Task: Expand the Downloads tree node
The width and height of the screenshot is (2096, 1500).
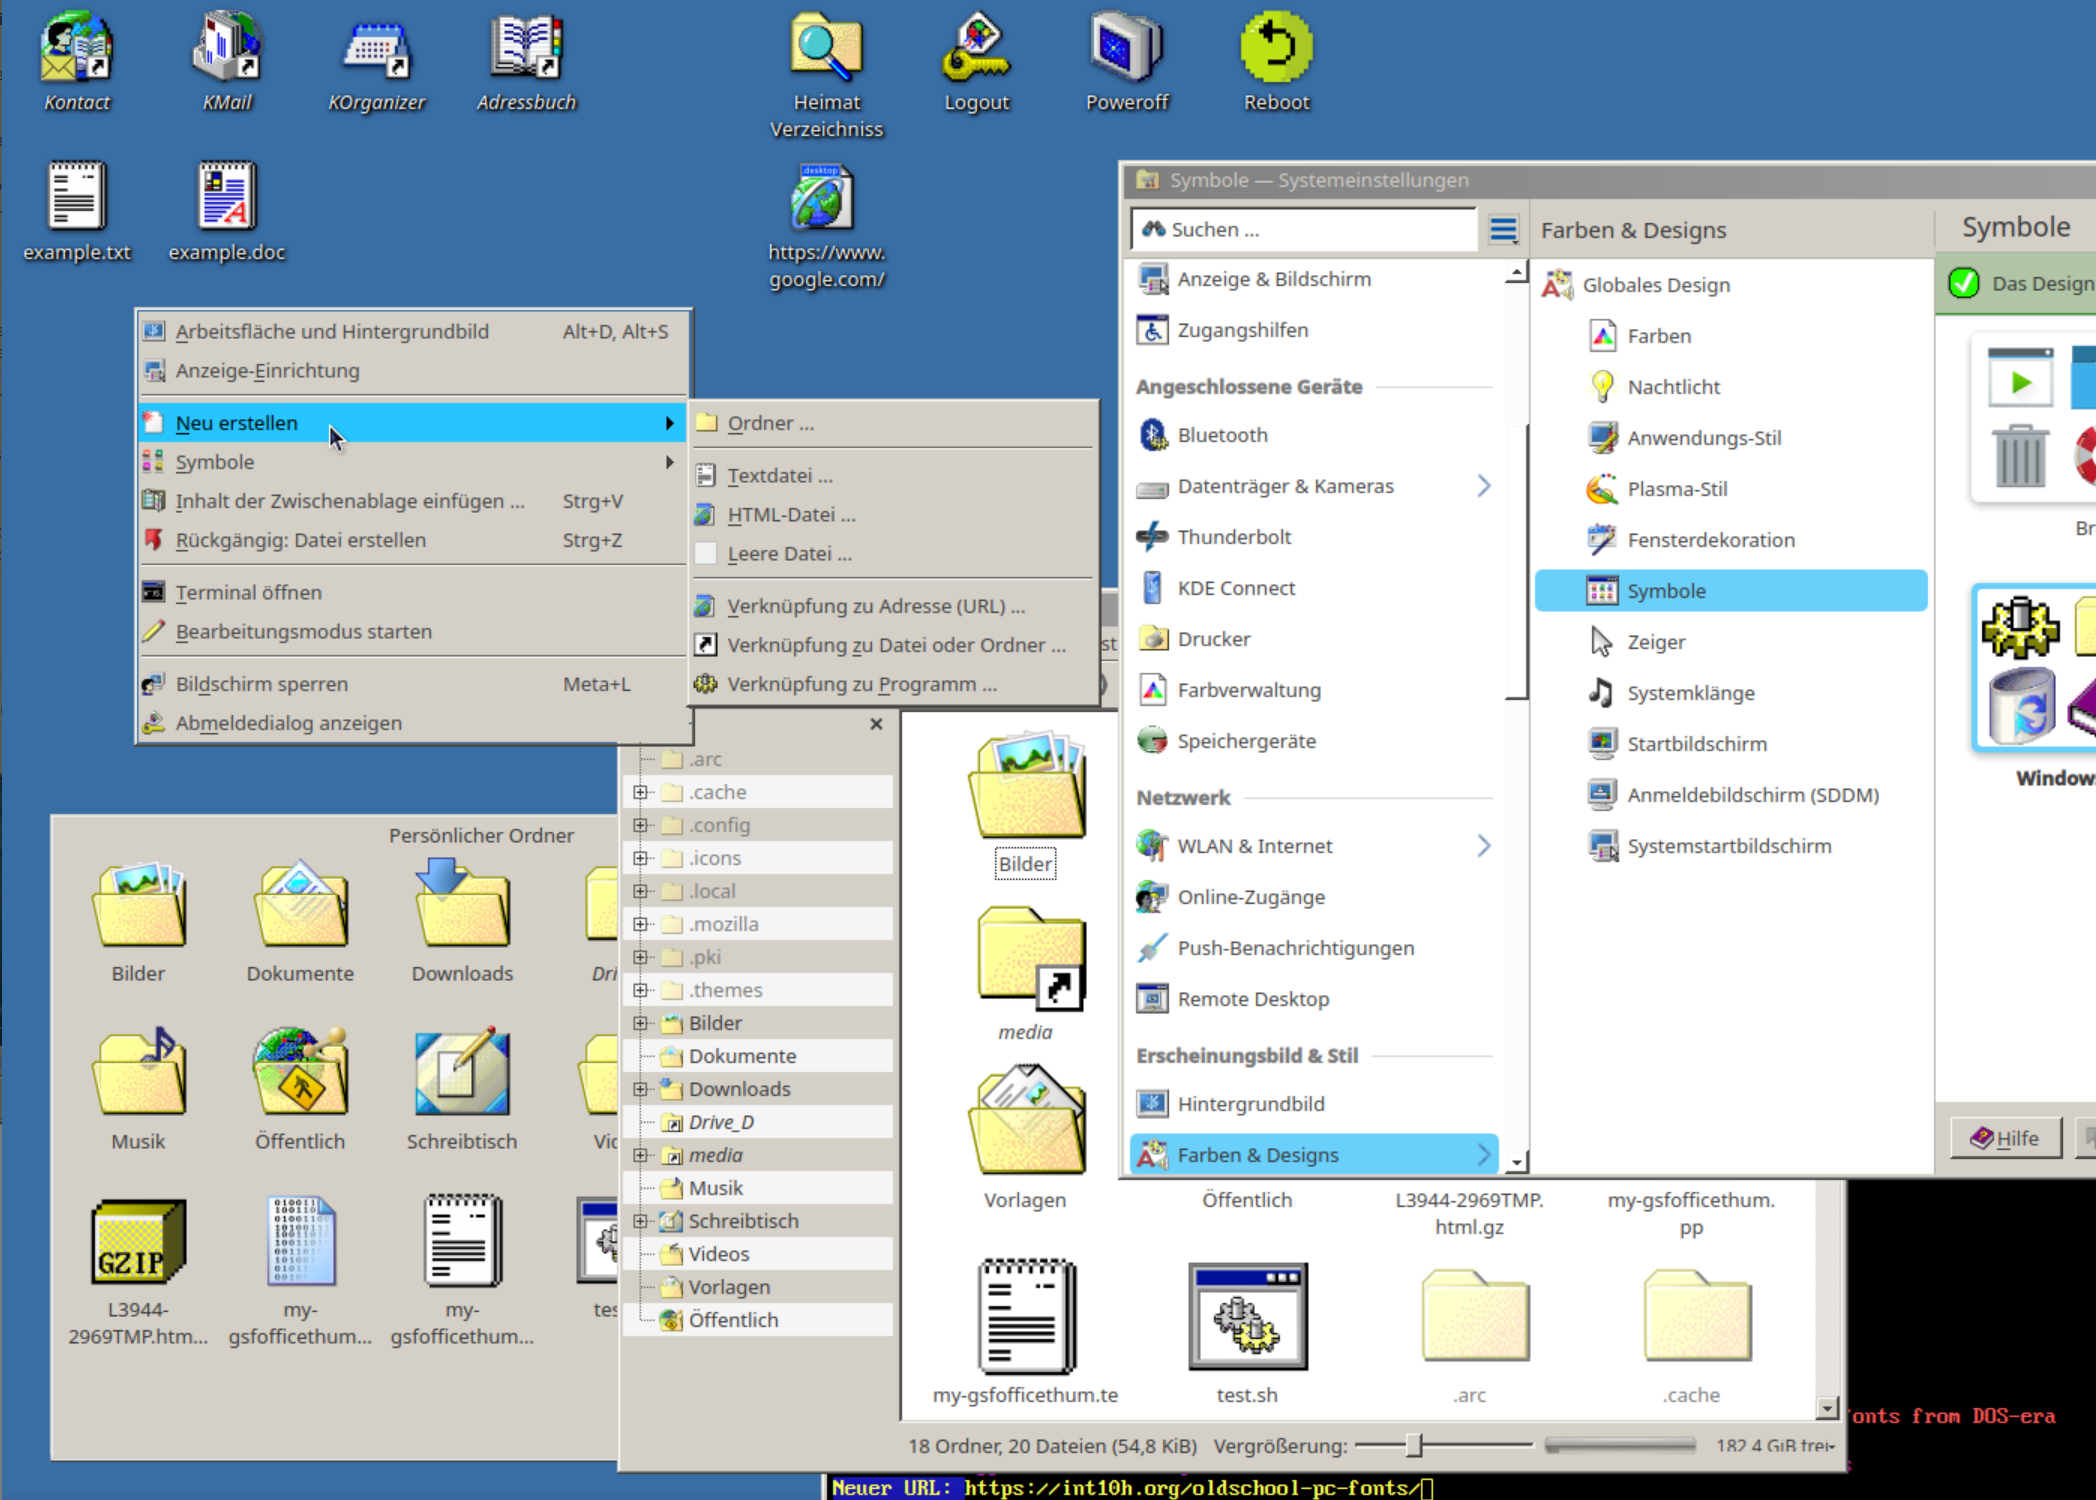Action: tap(640, 1089)
